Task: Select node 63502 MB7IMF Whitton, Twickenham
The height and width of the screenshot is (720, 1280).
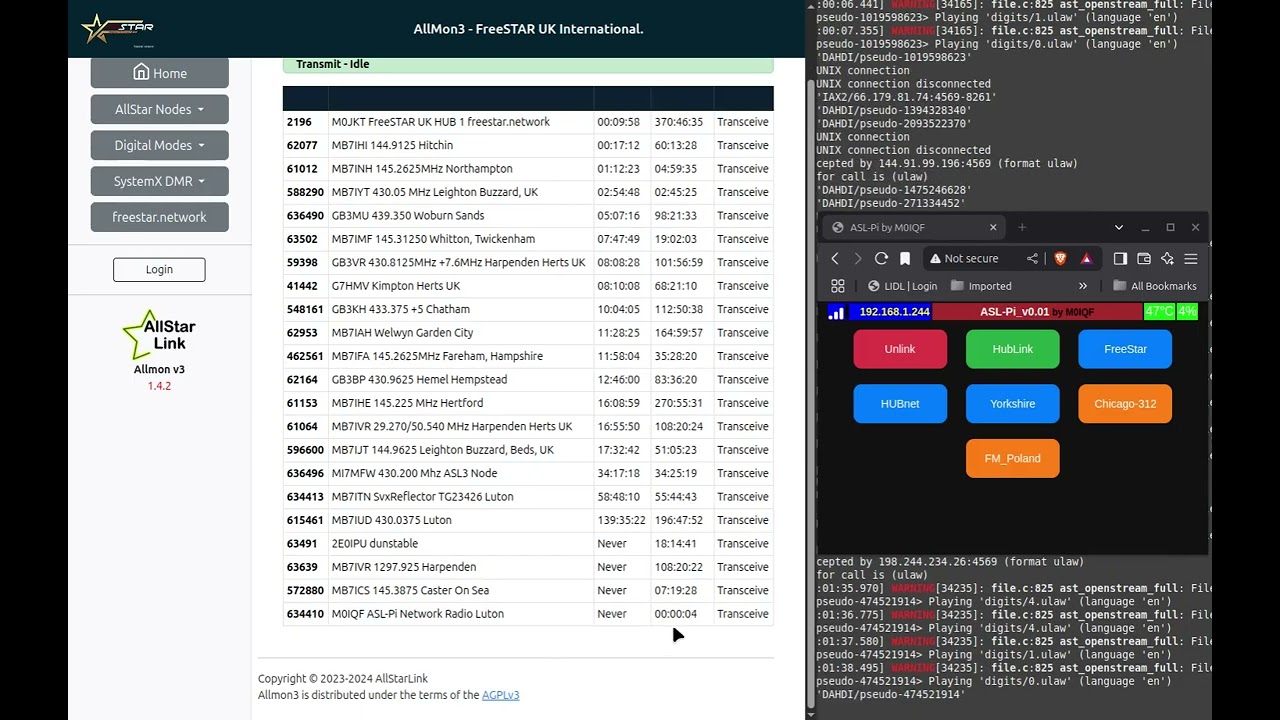Action: pos(528,239)
